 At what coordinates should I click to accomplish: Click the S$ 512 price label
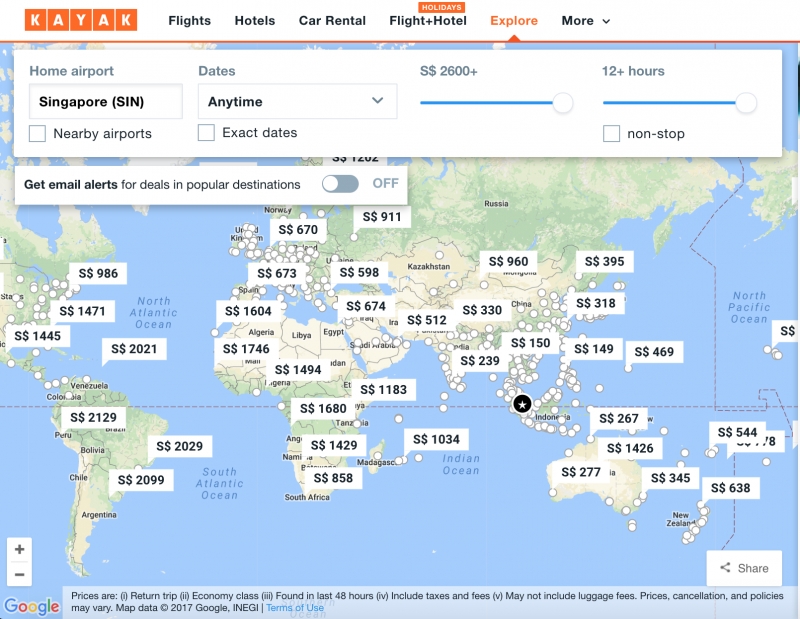[427, 320]
